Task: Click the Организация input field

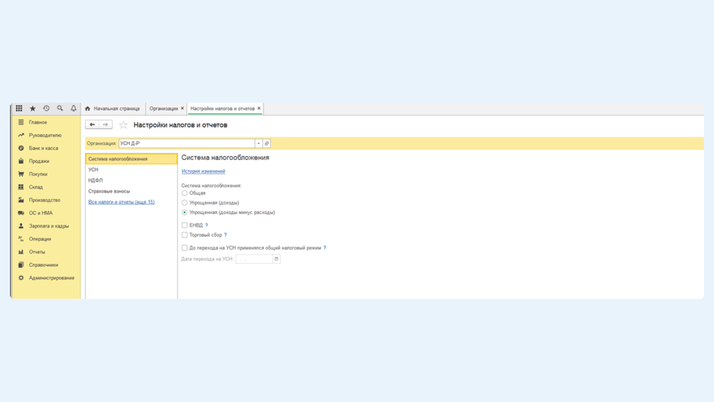Action: [186, 143]
